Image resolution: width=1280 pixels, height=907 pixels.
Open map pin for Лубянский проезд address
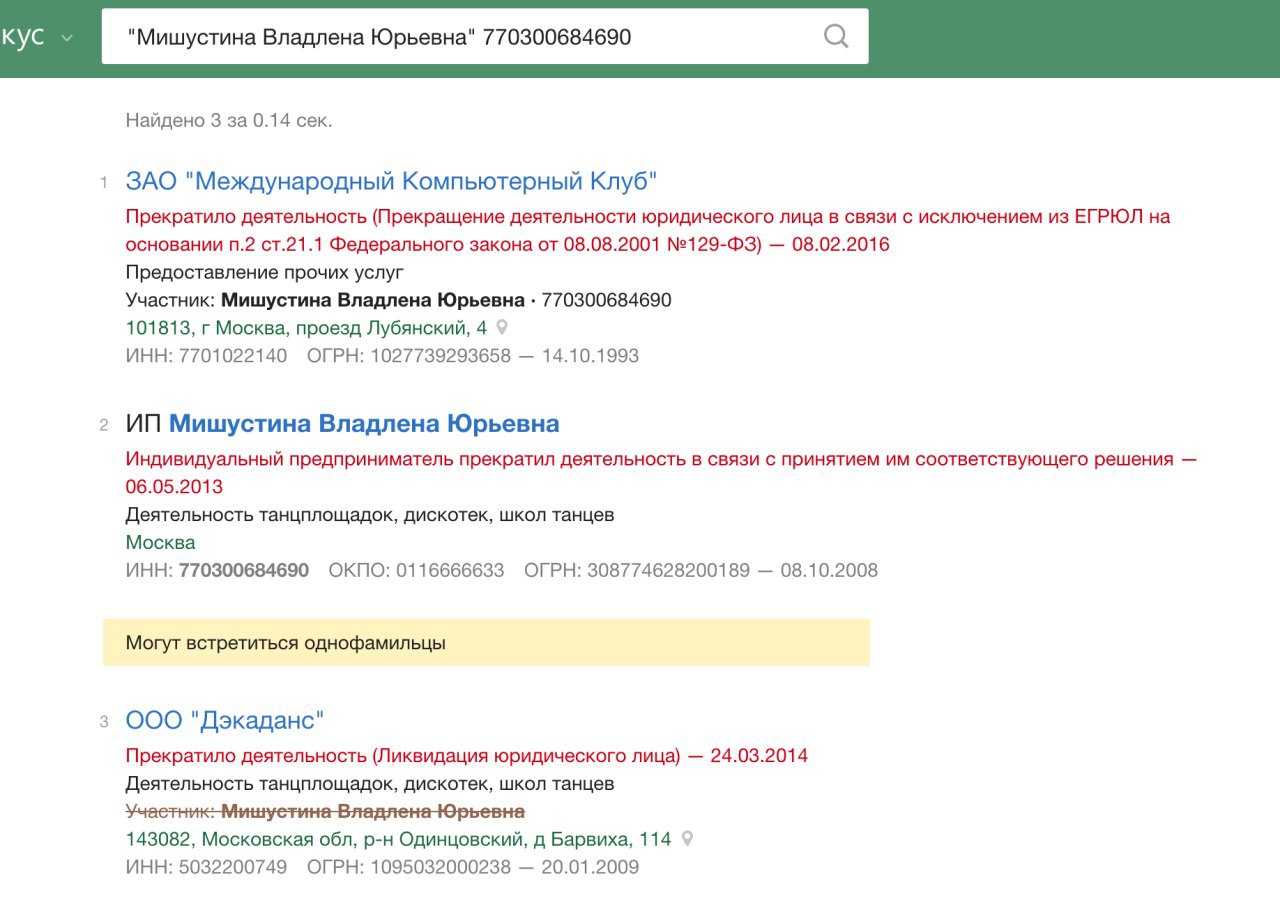click(502, 327)
